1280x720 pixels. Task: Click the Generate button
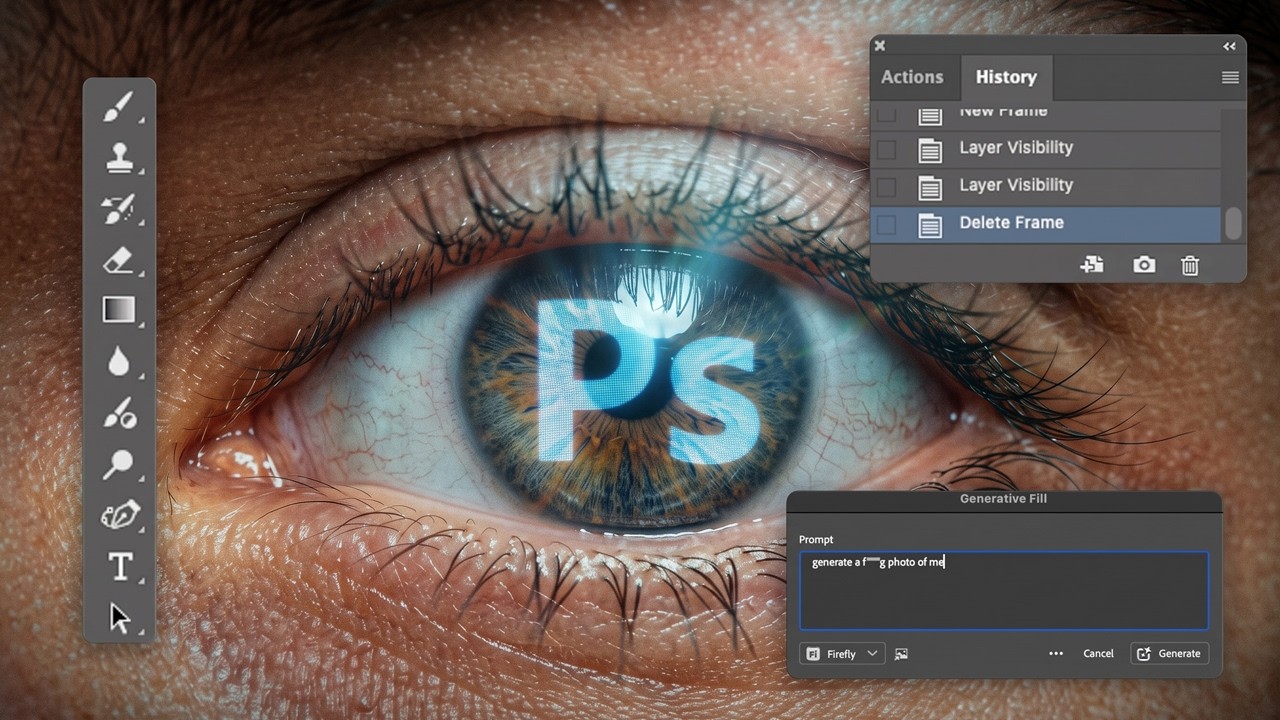point(1169,654)
